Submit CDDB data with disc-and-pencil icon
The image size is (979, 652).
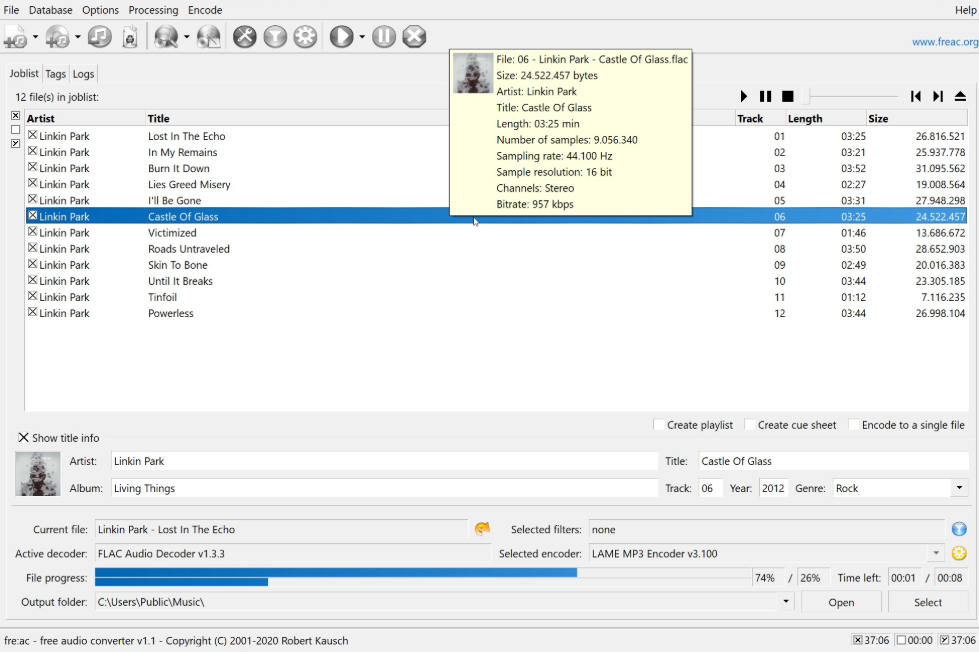[x=209, y=37]
